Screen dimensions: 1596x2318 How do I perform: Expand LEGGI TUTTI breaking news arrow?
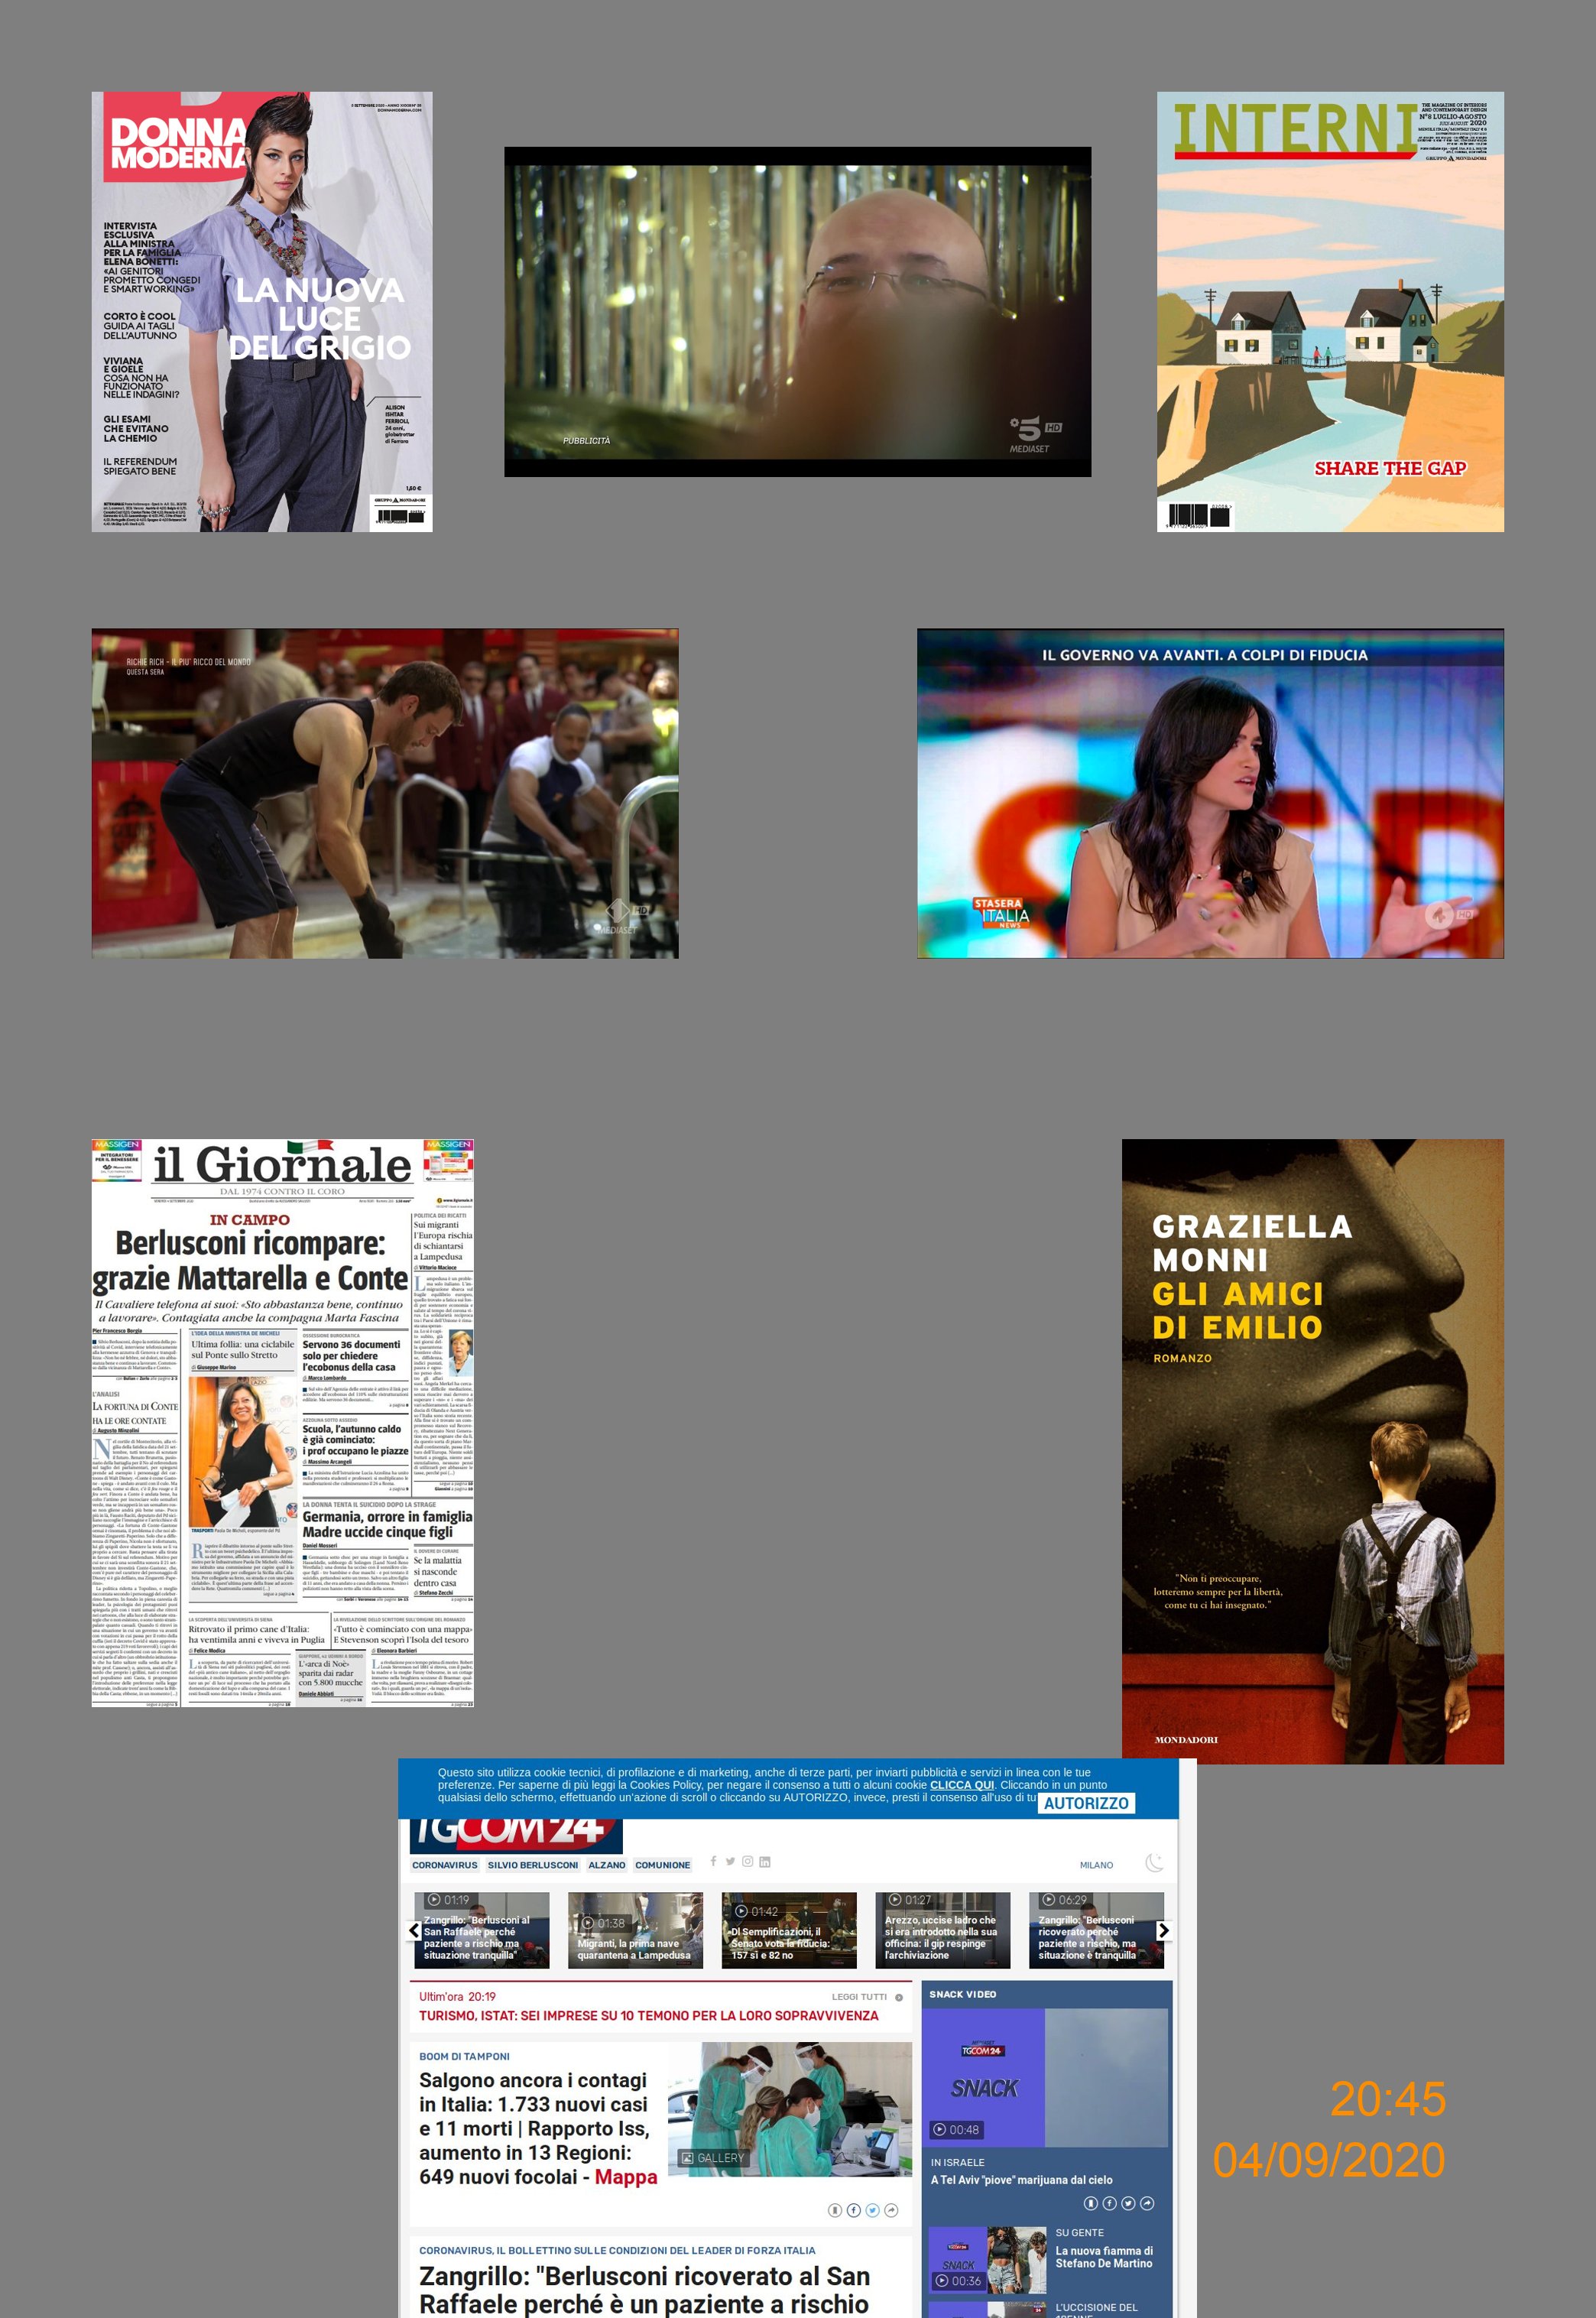(x=899, y=1997)
